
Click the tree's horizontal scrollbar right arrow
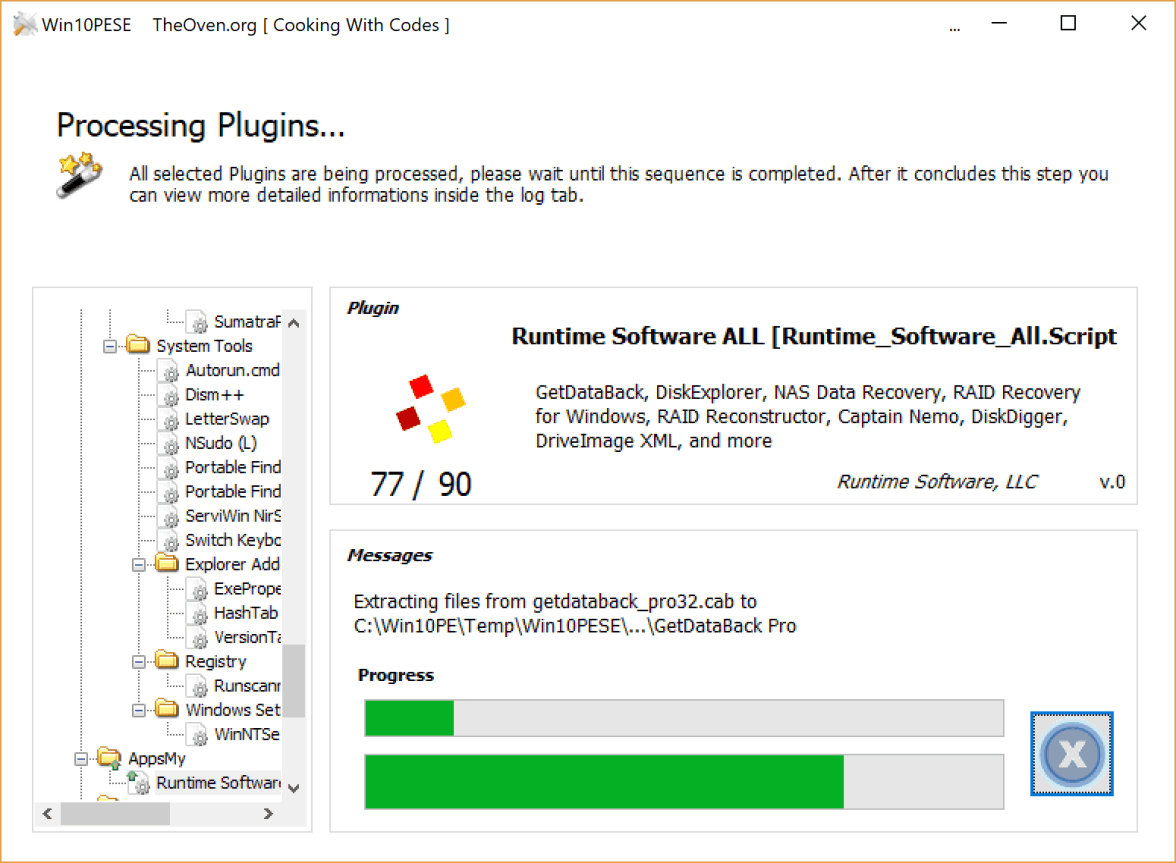(x=268, y=814)
